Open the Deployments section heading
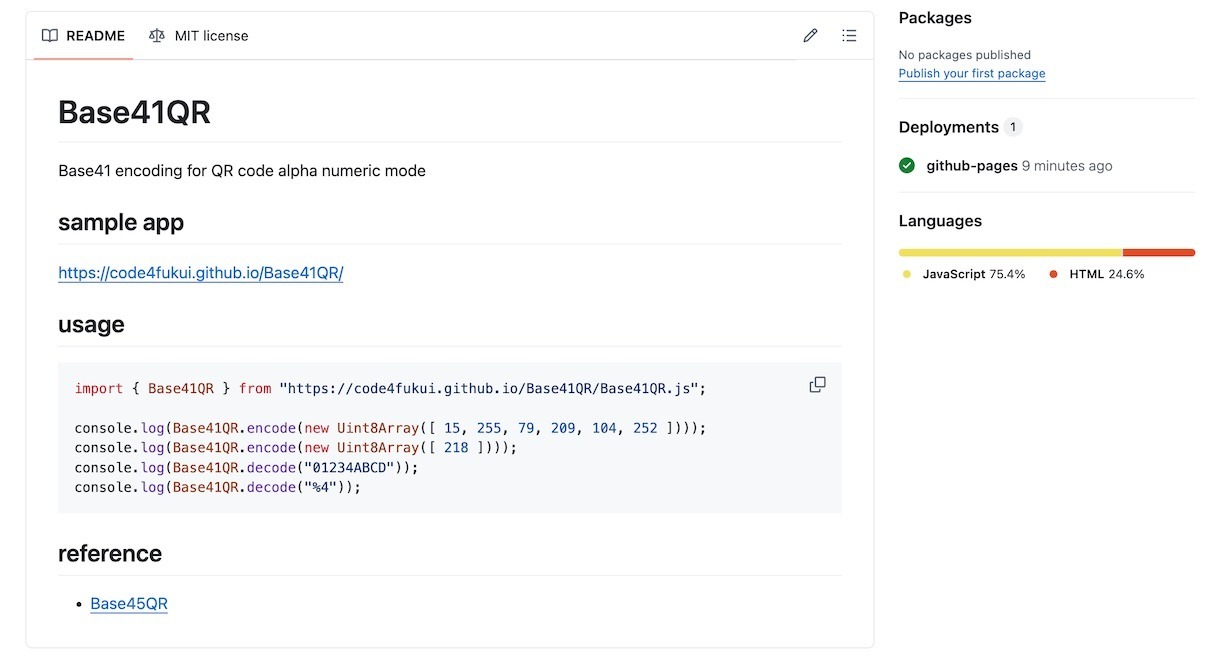Image resolution: width=1220 pixels, height=666 pixels. click(x=948, y=127)
